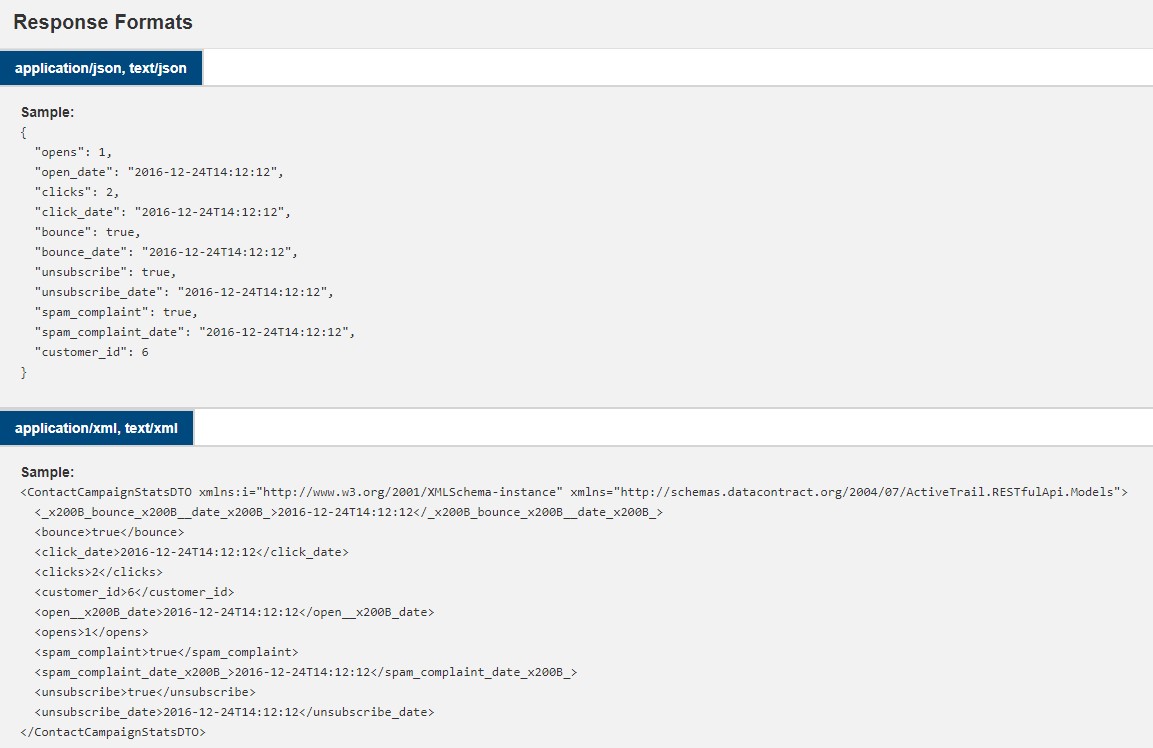The height and width of the screenshot is (748, 1153).
Task: Click the "open_date" JSON line
Action: tap(159, 172)
